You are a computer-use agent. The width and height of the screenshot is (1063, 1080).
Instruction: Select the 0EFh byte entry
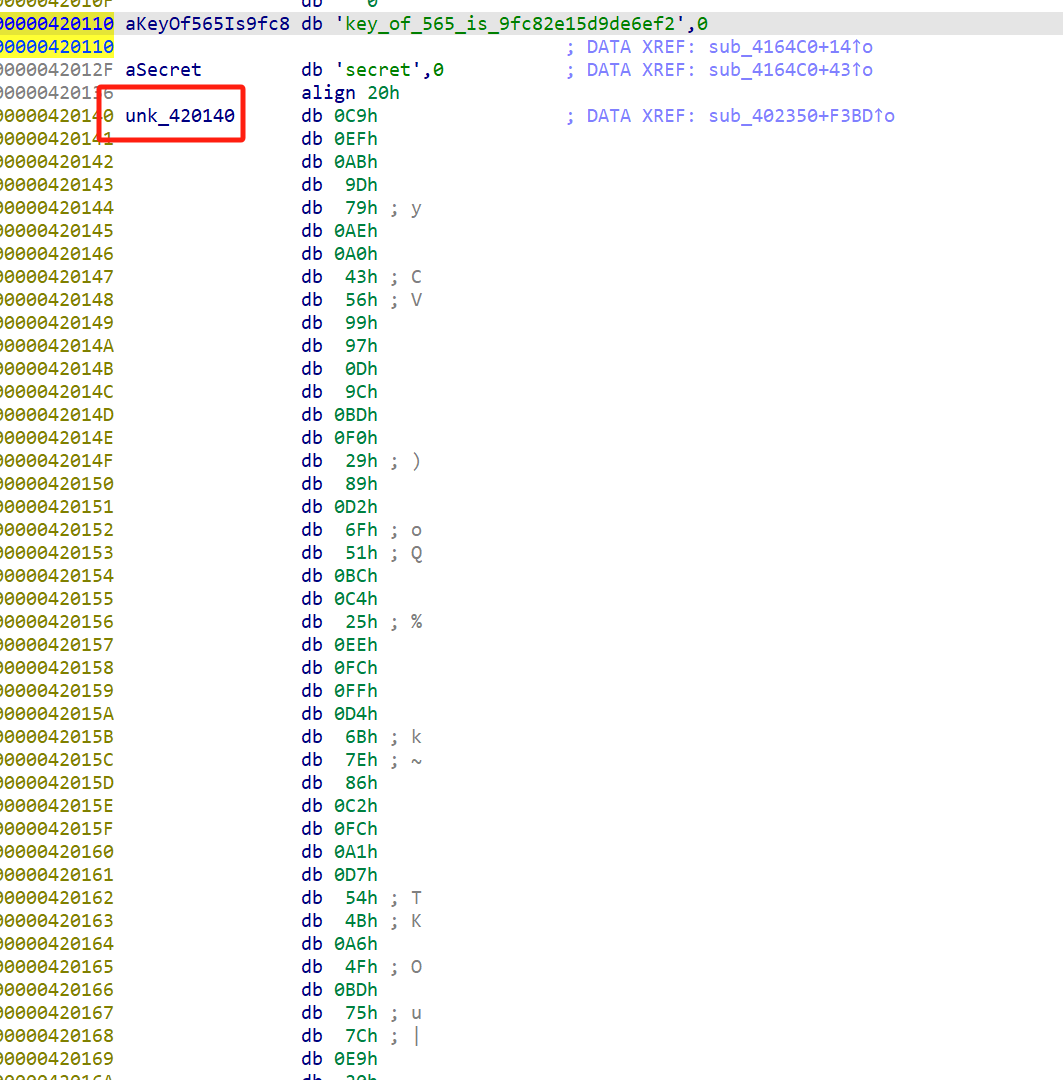(356, 139)
